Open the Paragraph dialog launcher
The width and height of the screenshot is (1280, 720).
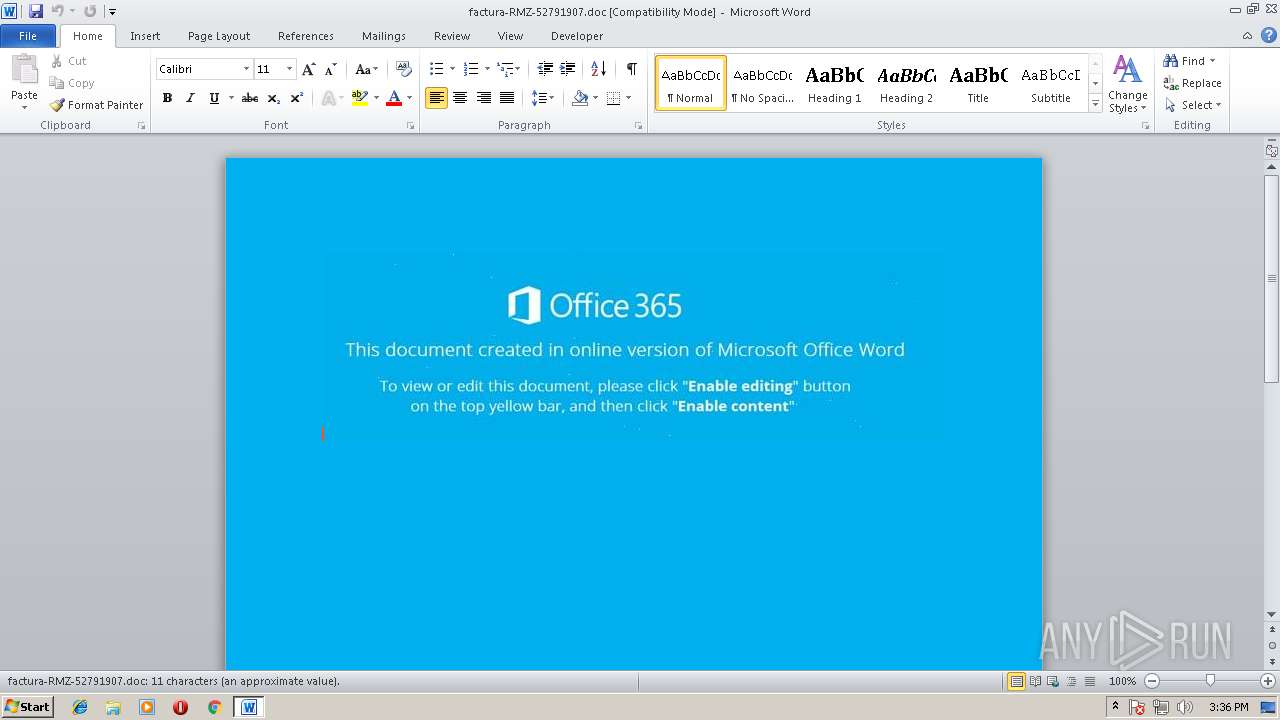[638, 126]
